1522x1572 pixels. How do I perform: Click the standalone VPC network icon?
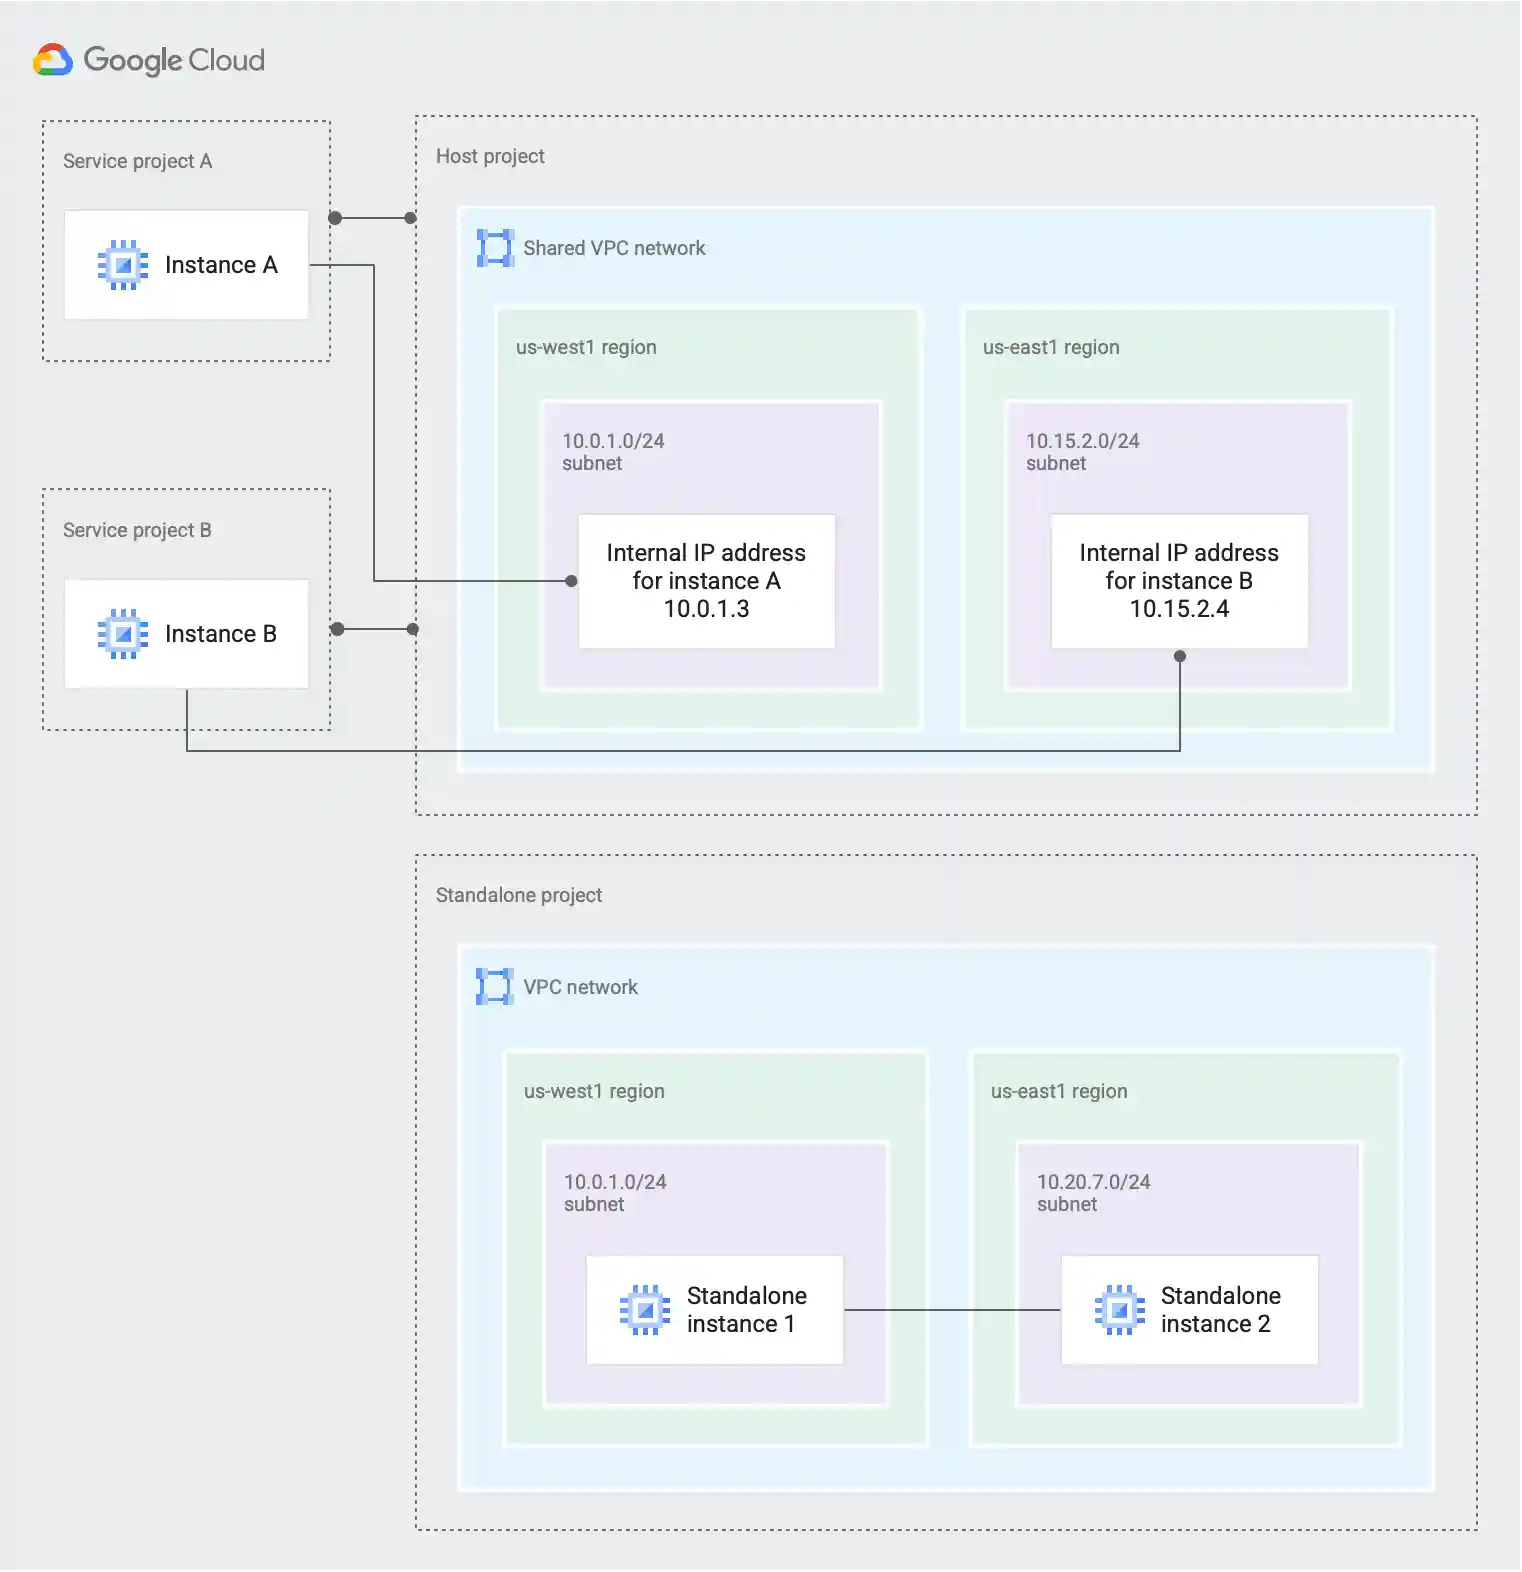tap(494, 987)
